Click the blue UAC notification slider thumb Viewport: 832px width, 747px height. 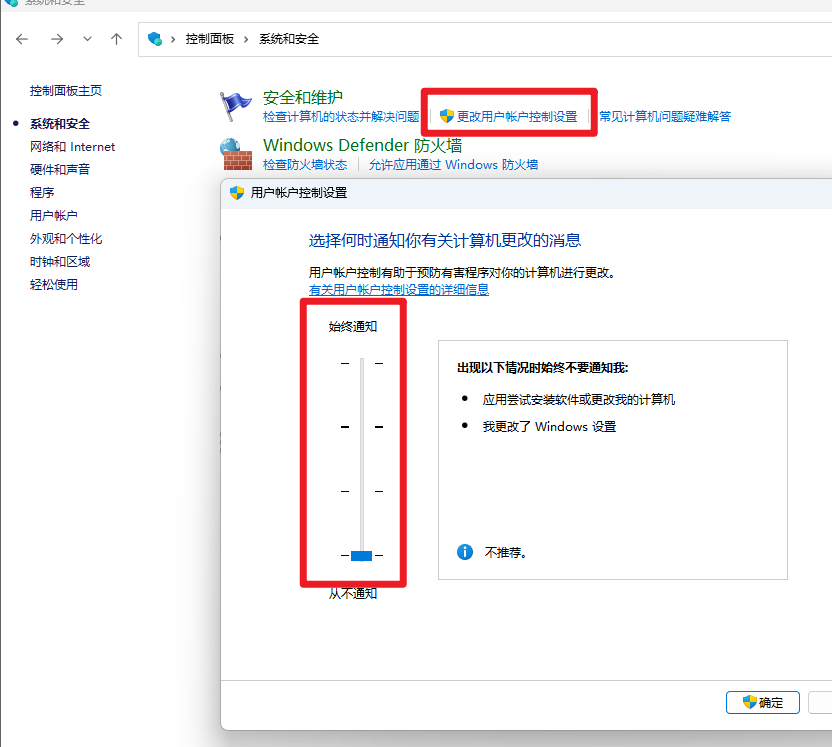[x=361, y=556]
